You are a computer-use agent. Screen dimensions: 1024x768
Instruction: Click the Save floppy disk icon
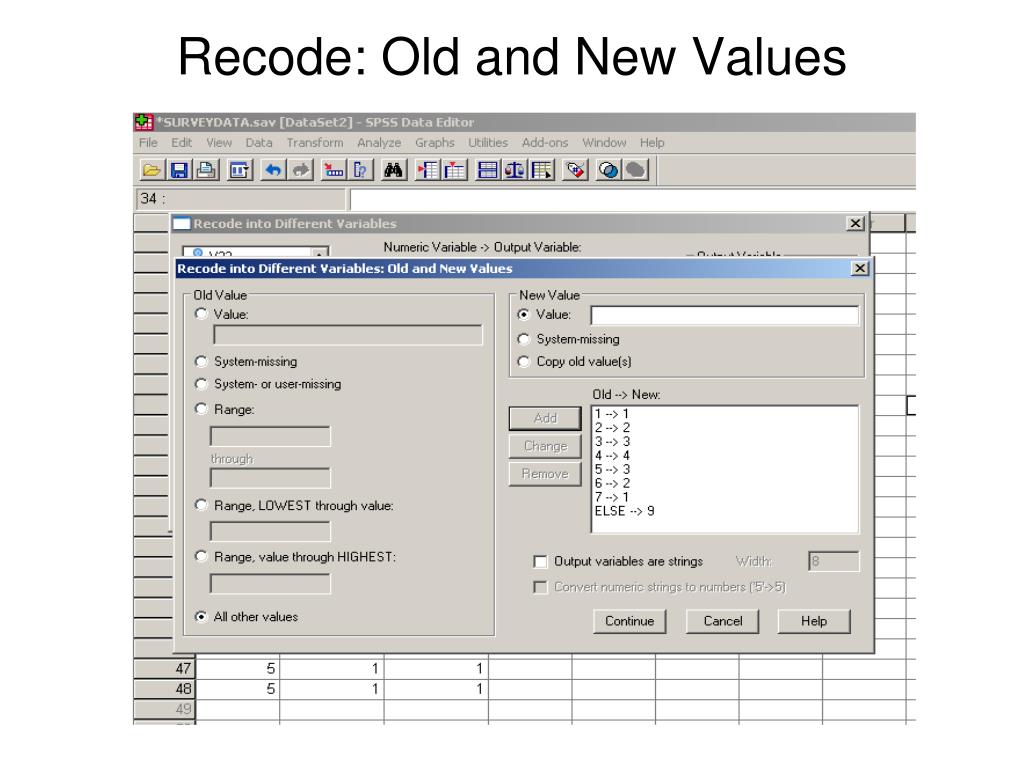click(178, 170)
